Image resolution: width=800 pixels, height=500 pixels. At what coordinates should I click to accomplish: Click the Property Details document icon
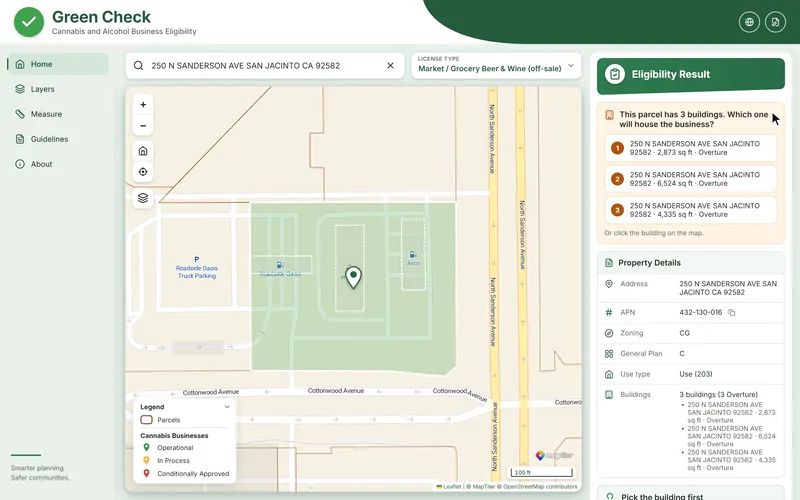click(x=609, y=263)
